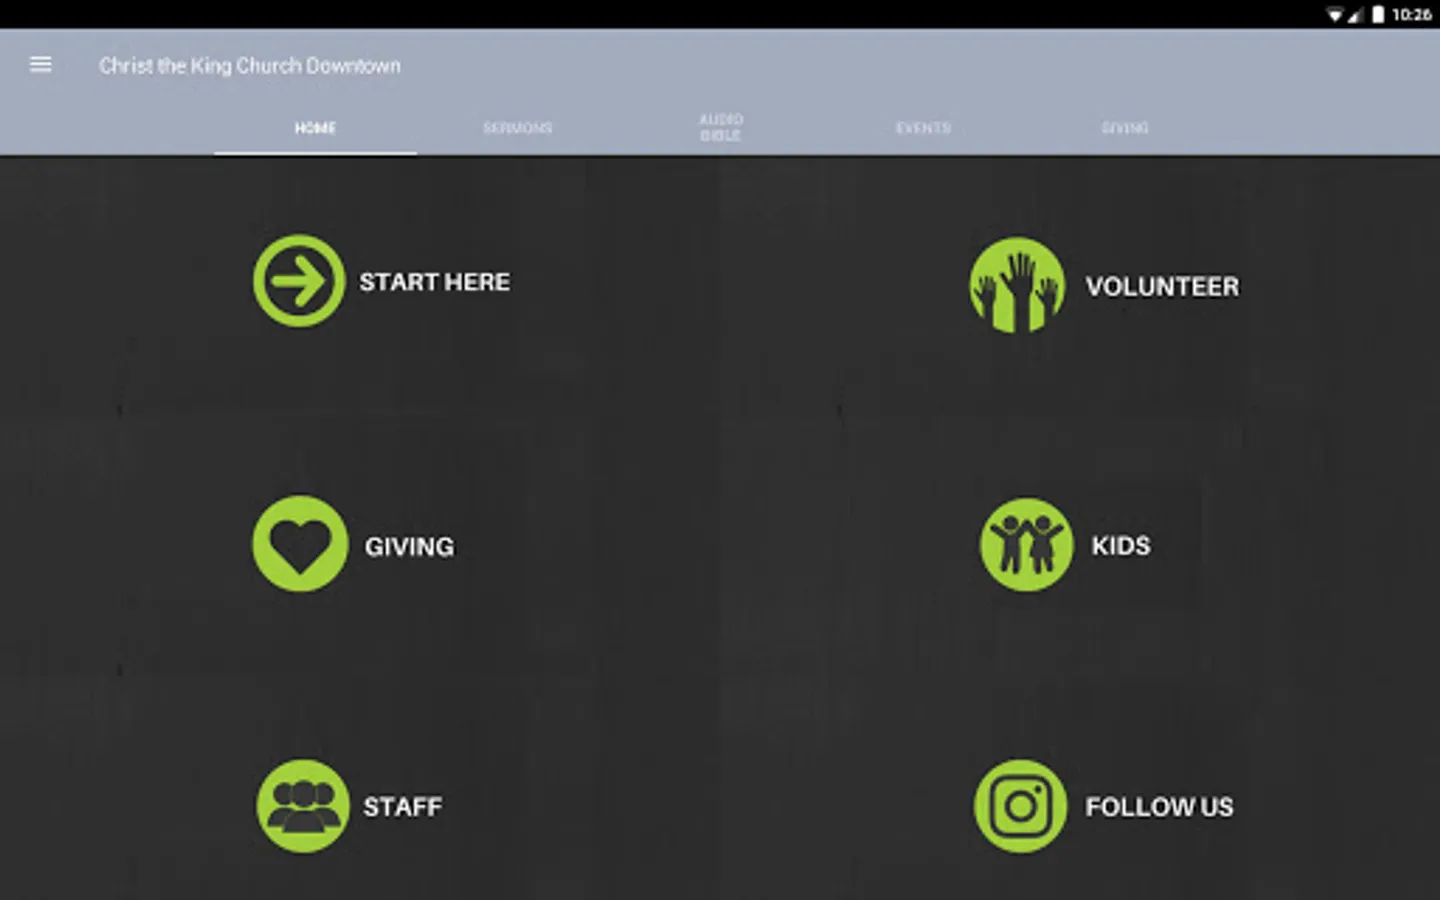Check the battery status icon
This screenshot has height=900, width=1440.
pyautogui.click(x=1378, y=14)
